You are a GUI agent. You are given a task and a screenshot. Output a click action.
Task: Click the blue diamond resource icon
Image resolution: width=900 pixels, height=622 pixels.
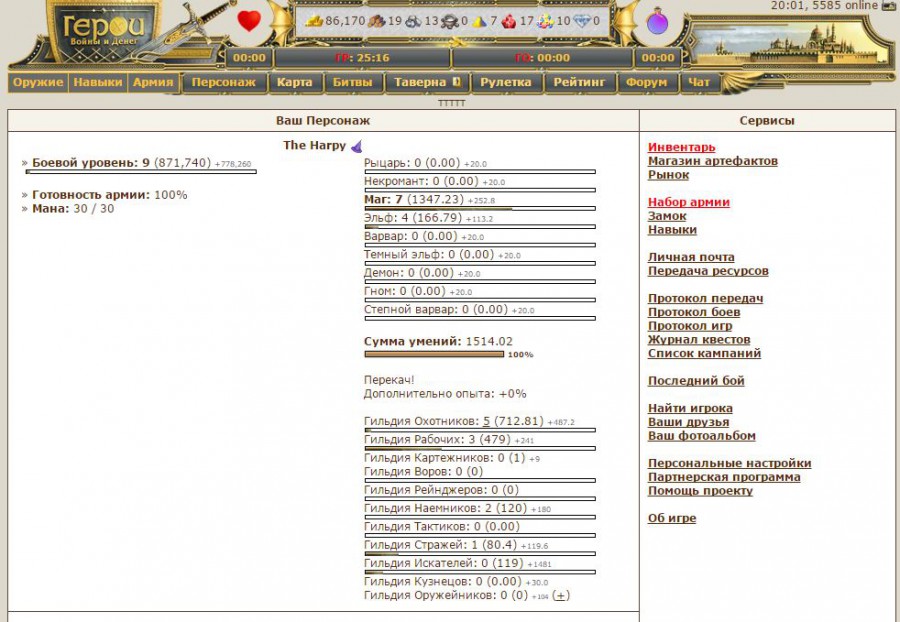coord(581,21)
